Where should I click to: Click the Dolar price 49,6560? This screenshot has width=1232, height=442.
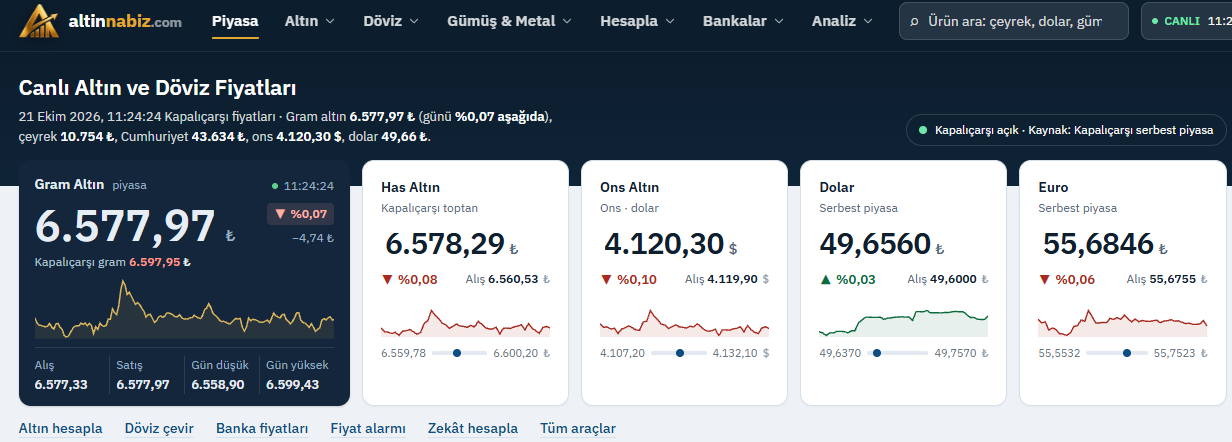[875, 244]
